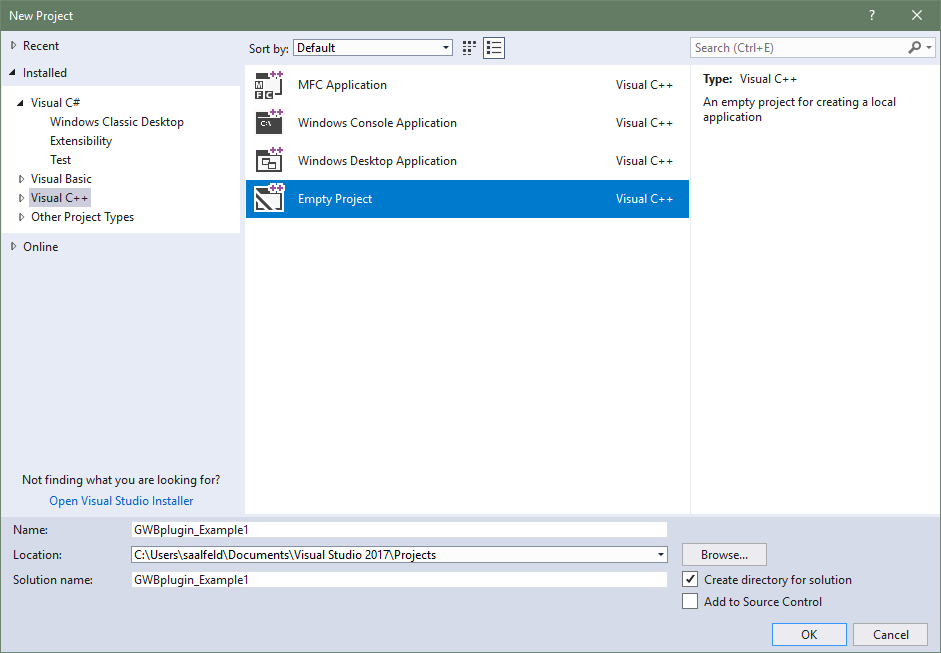Click the project Name input field

(x=399, y=529)
